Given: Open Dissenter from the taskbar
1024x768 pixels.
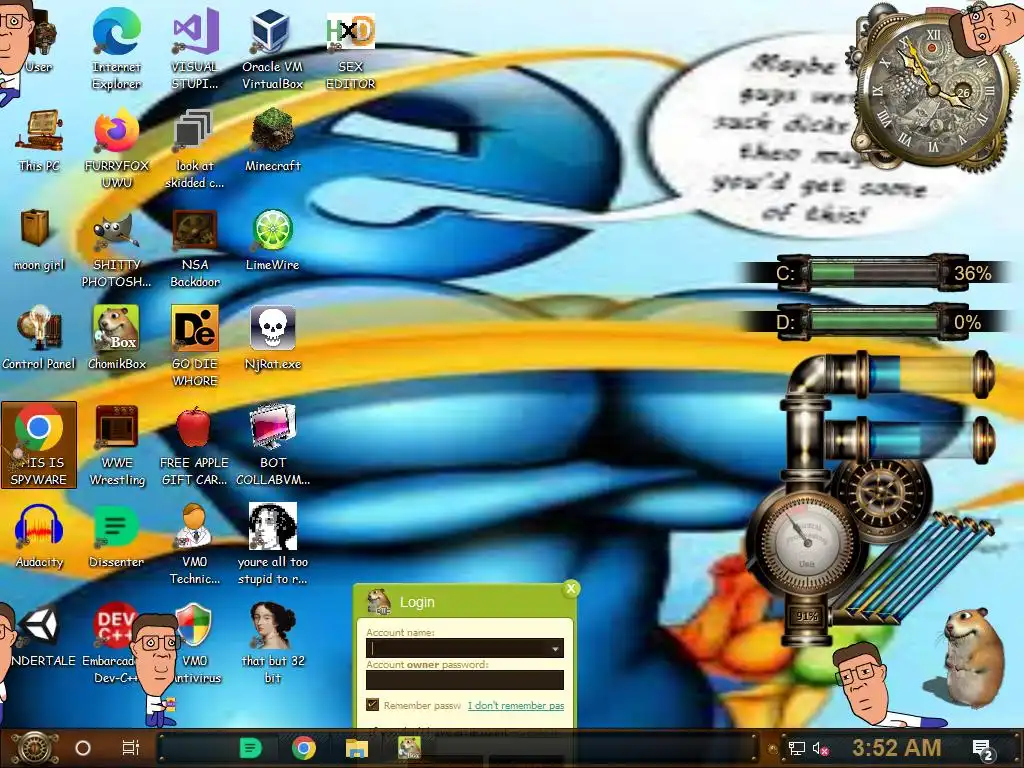Looking at the screenshot, I should pos(250,748).
